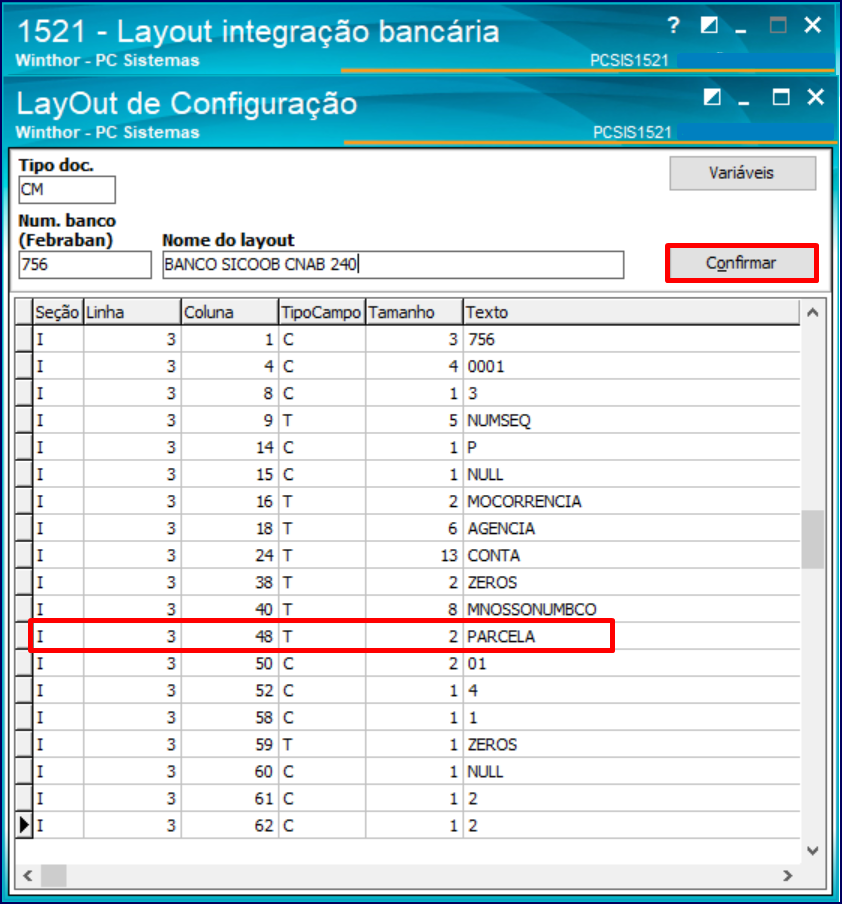Image resolution: width=842 pixels, height=904 pixels.
Task: Click Coluna cell with value 62
Action: pyautogui.click(x=230, y=826)
